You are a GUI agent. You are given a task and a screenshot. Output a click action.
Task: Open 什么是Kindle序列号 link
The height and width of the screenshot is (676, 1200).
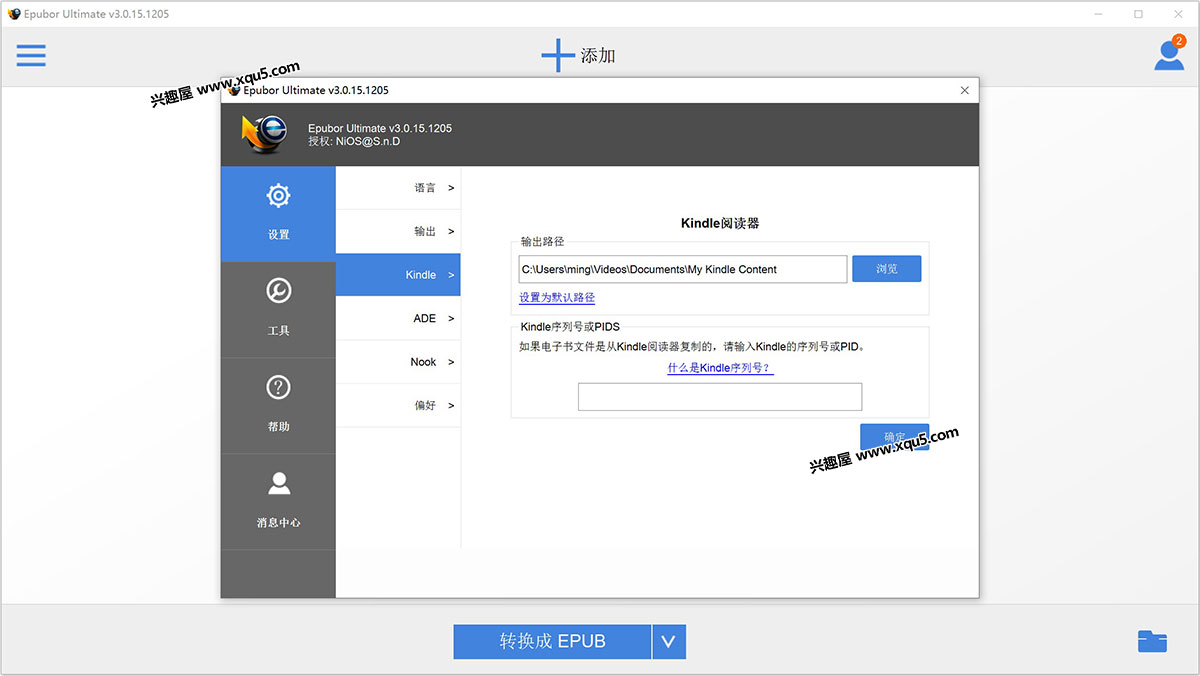click(720, 368)
